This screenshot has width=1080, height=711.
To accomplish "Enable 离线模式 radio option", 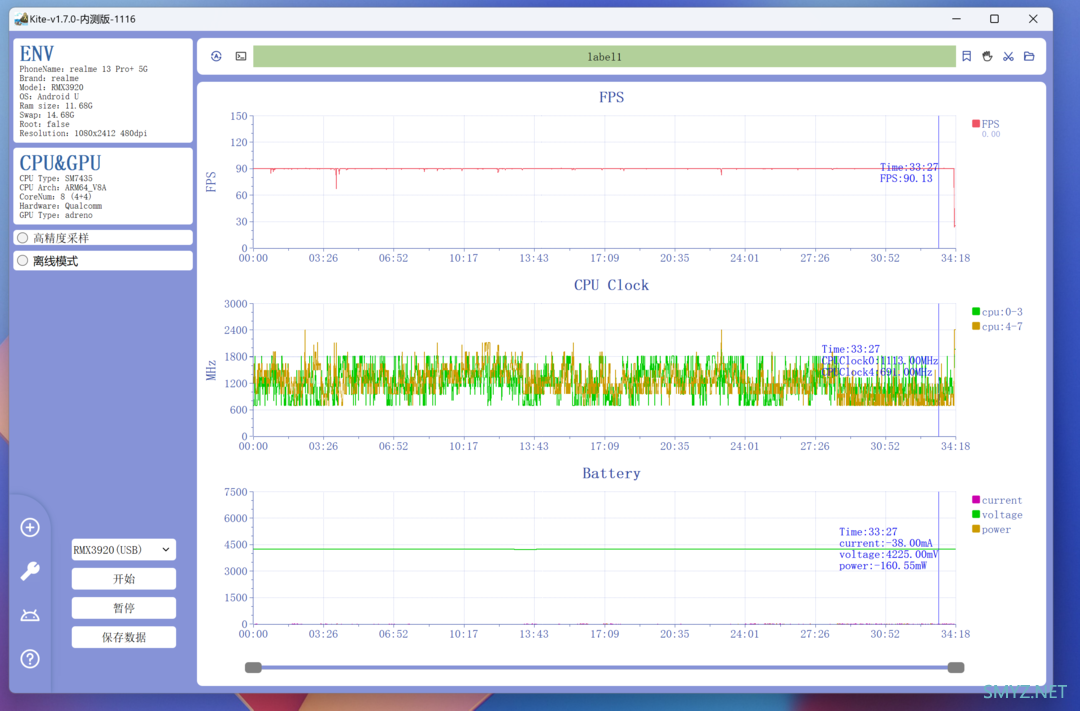I will [23, 261].
